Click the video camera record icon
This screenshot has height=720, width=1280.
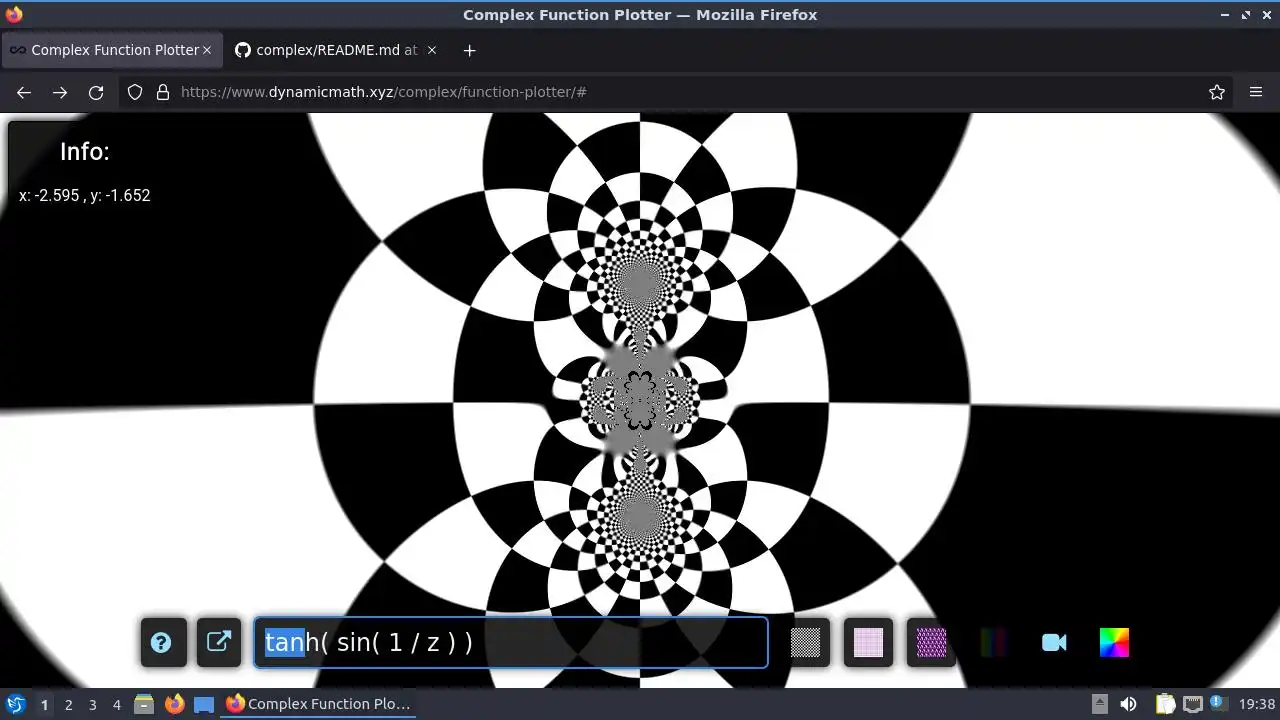[x=1054, y=643]
